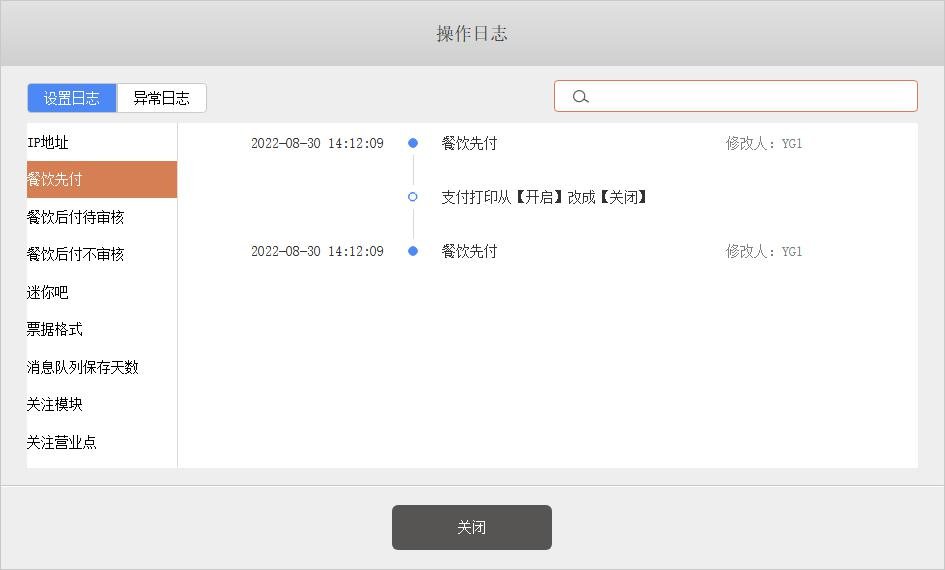Select IP地址 in the category list
This screenshot has width=945, height=570.
click(48, 143)
